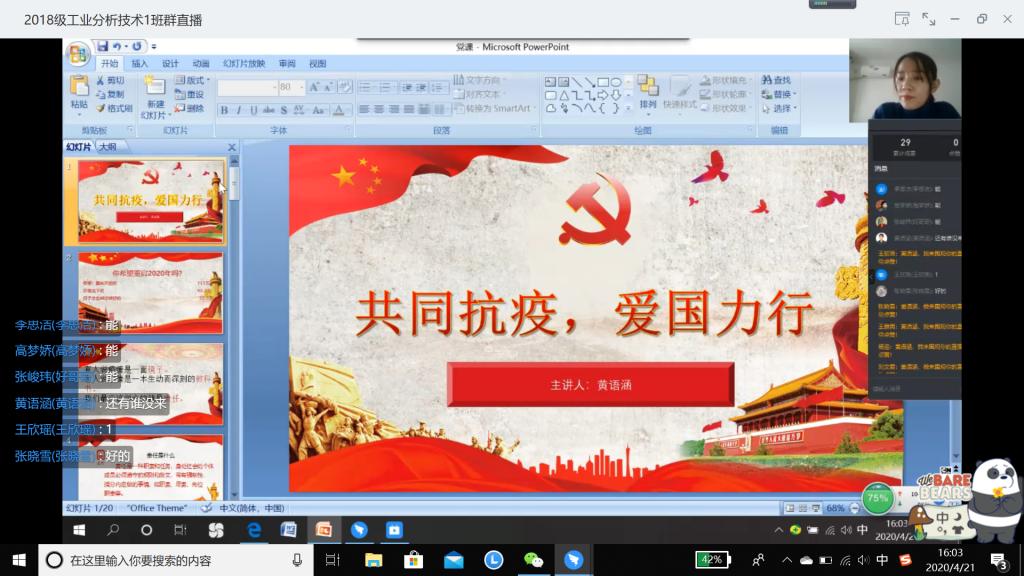Screen dimensions: 1024x576
Task: Open the Select (选择) dropdown
Action: click(777, 108)
